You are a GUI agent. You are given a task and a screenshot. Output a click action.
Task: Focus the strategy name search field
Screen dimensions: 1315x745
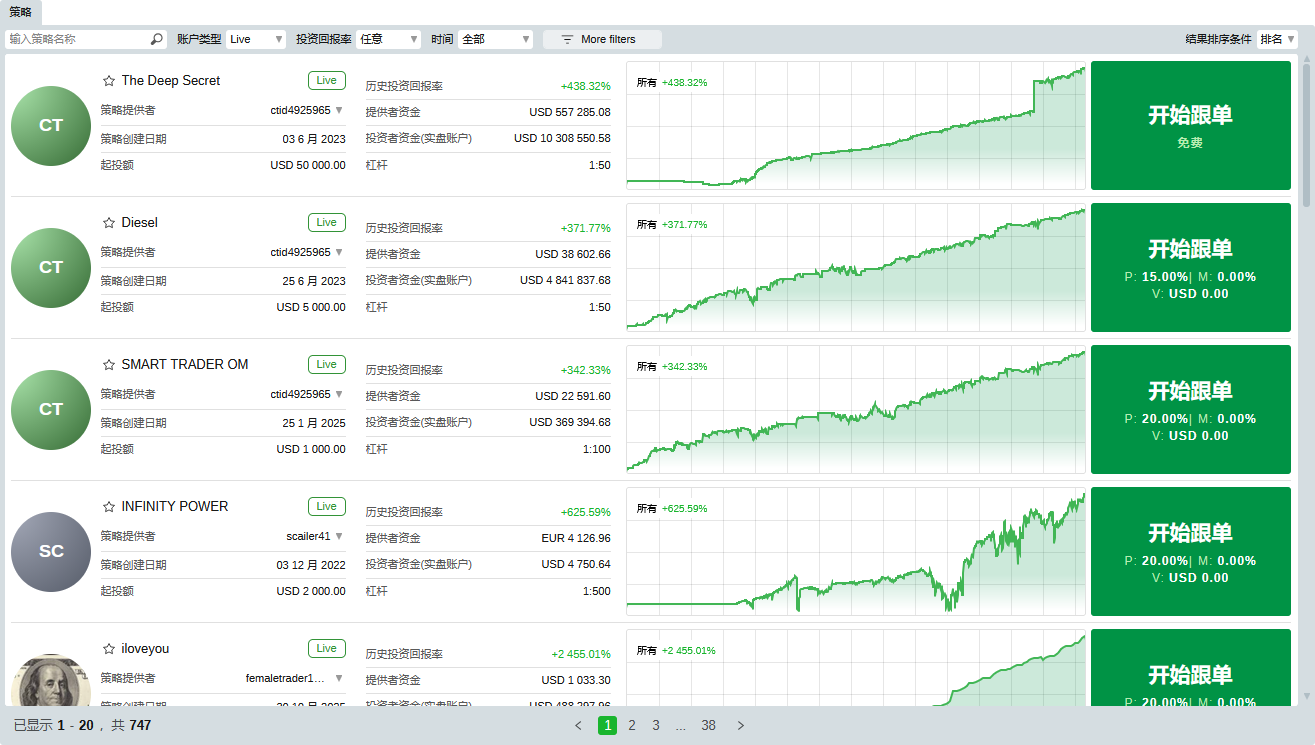tap(86, 39)
